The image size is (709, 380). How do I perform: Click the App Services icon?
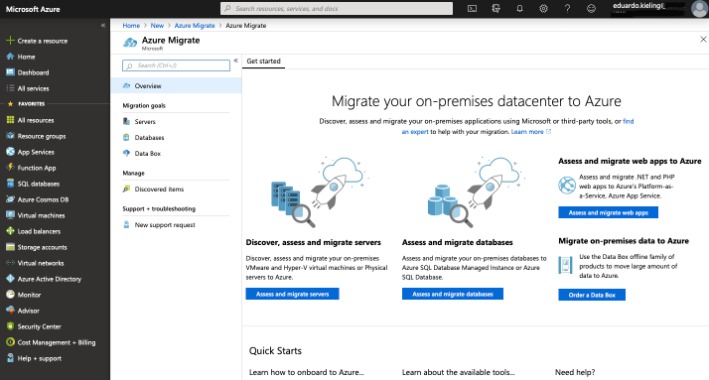[10, 152]
